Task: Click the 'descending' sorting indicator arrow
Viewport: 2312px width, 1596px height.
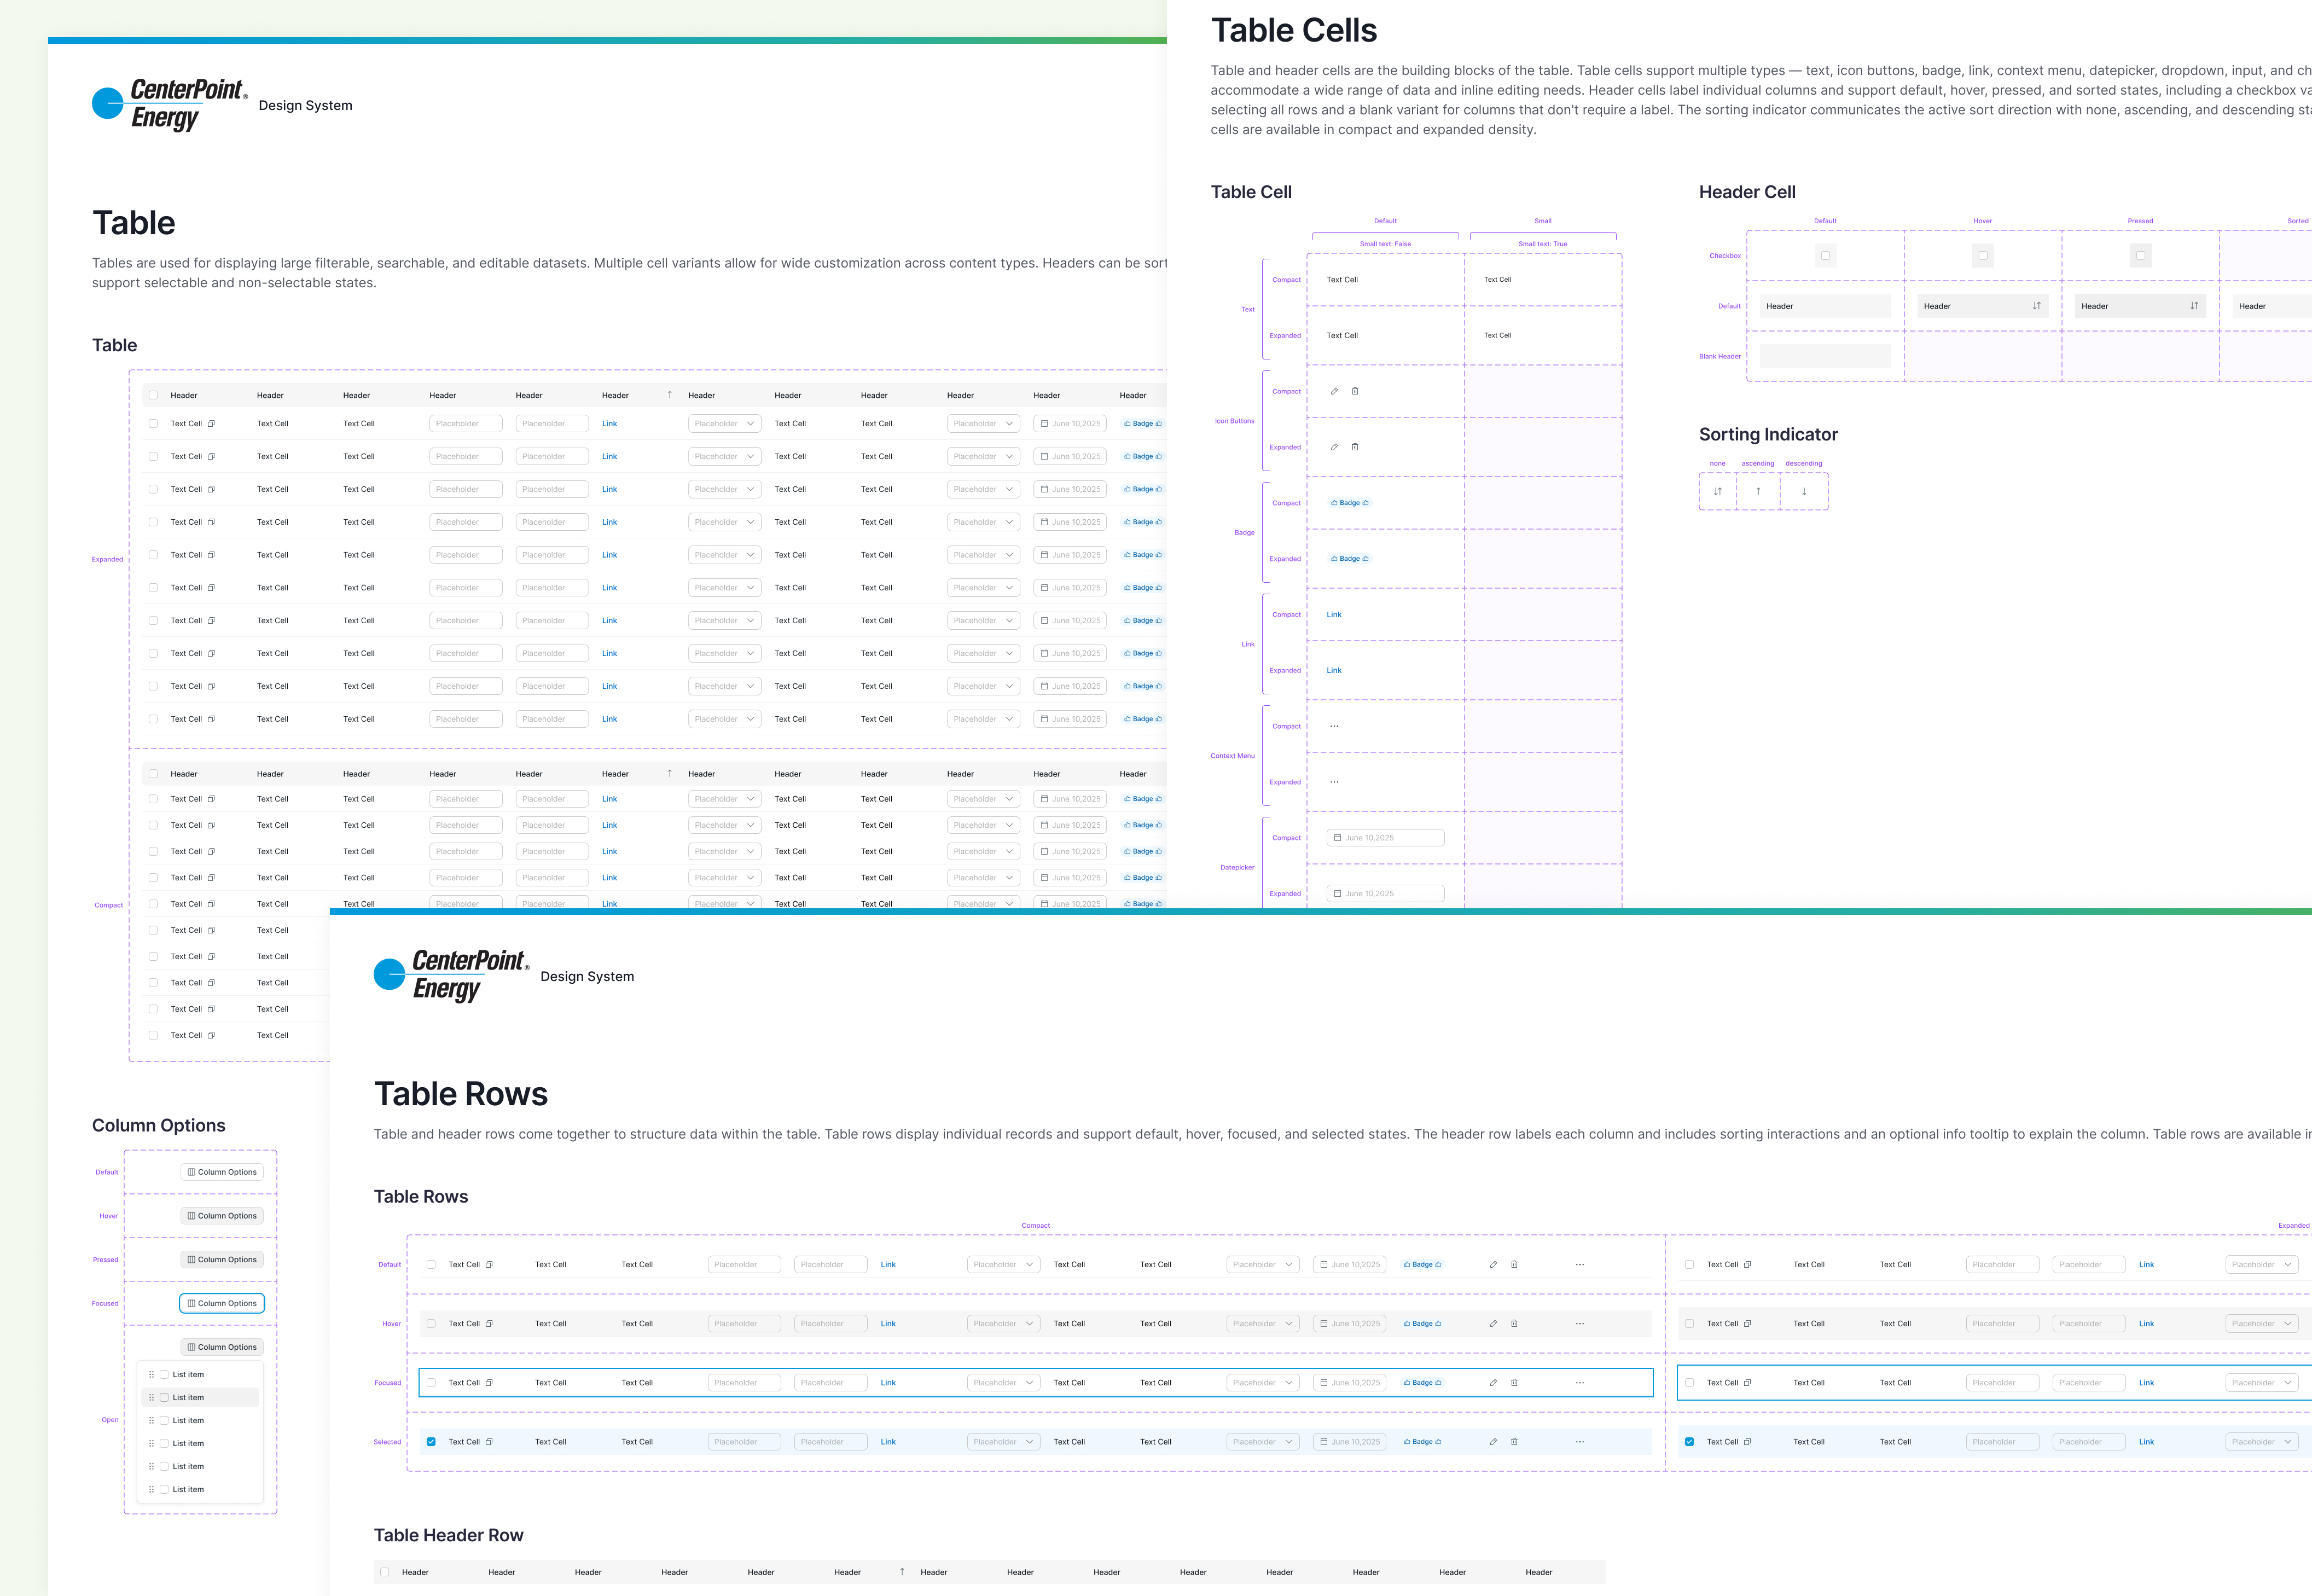Action: point(1804,491)
